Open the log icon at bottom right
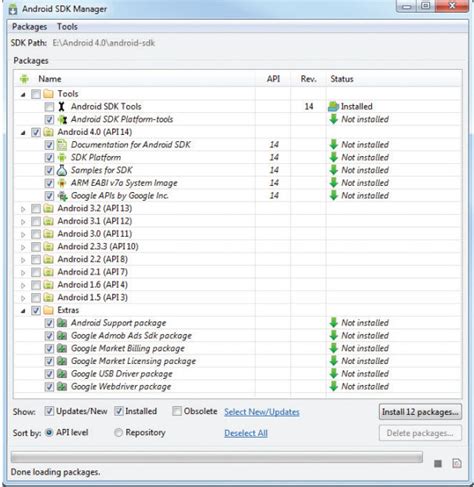474x487 pixels. 457,463
